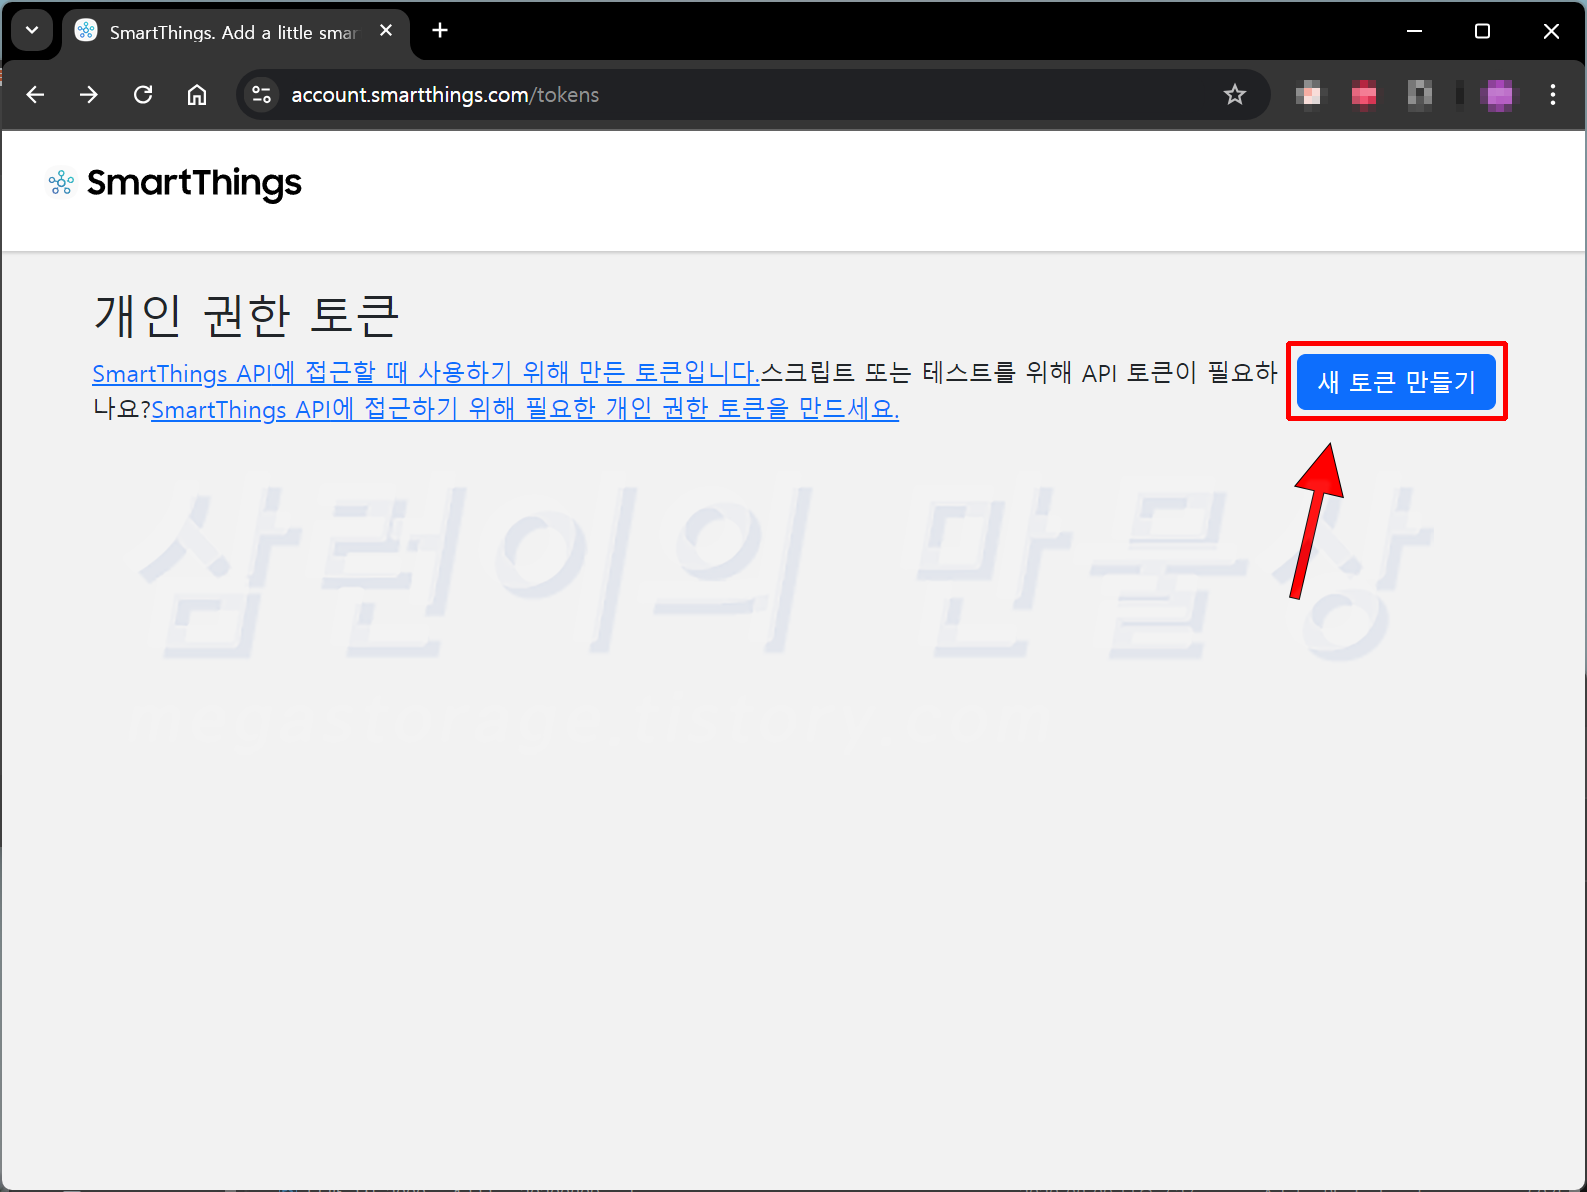Click the purple blurred profile icon
The width and height of the screenshot is (1587, 1192).
1499,95
